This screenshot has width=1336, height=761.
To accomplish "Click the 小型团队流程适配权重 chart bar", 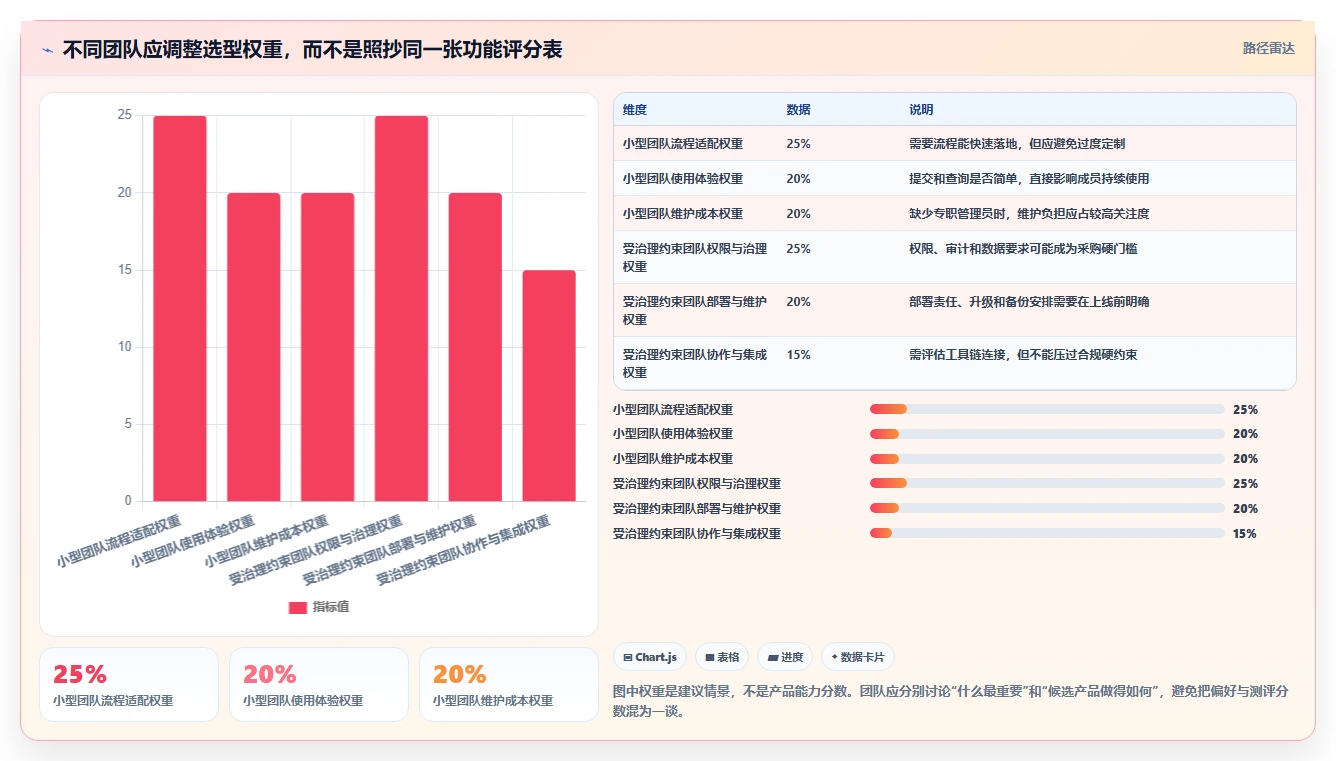I will pyautogui.click(x=180, y=308).
